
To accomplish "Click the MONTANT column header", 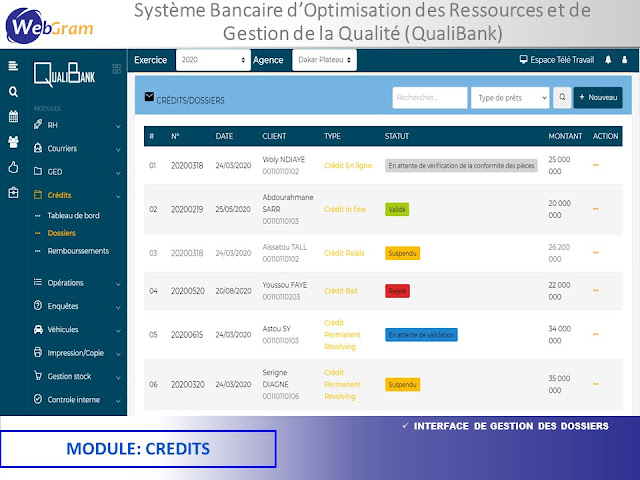I will click(565, 136).
